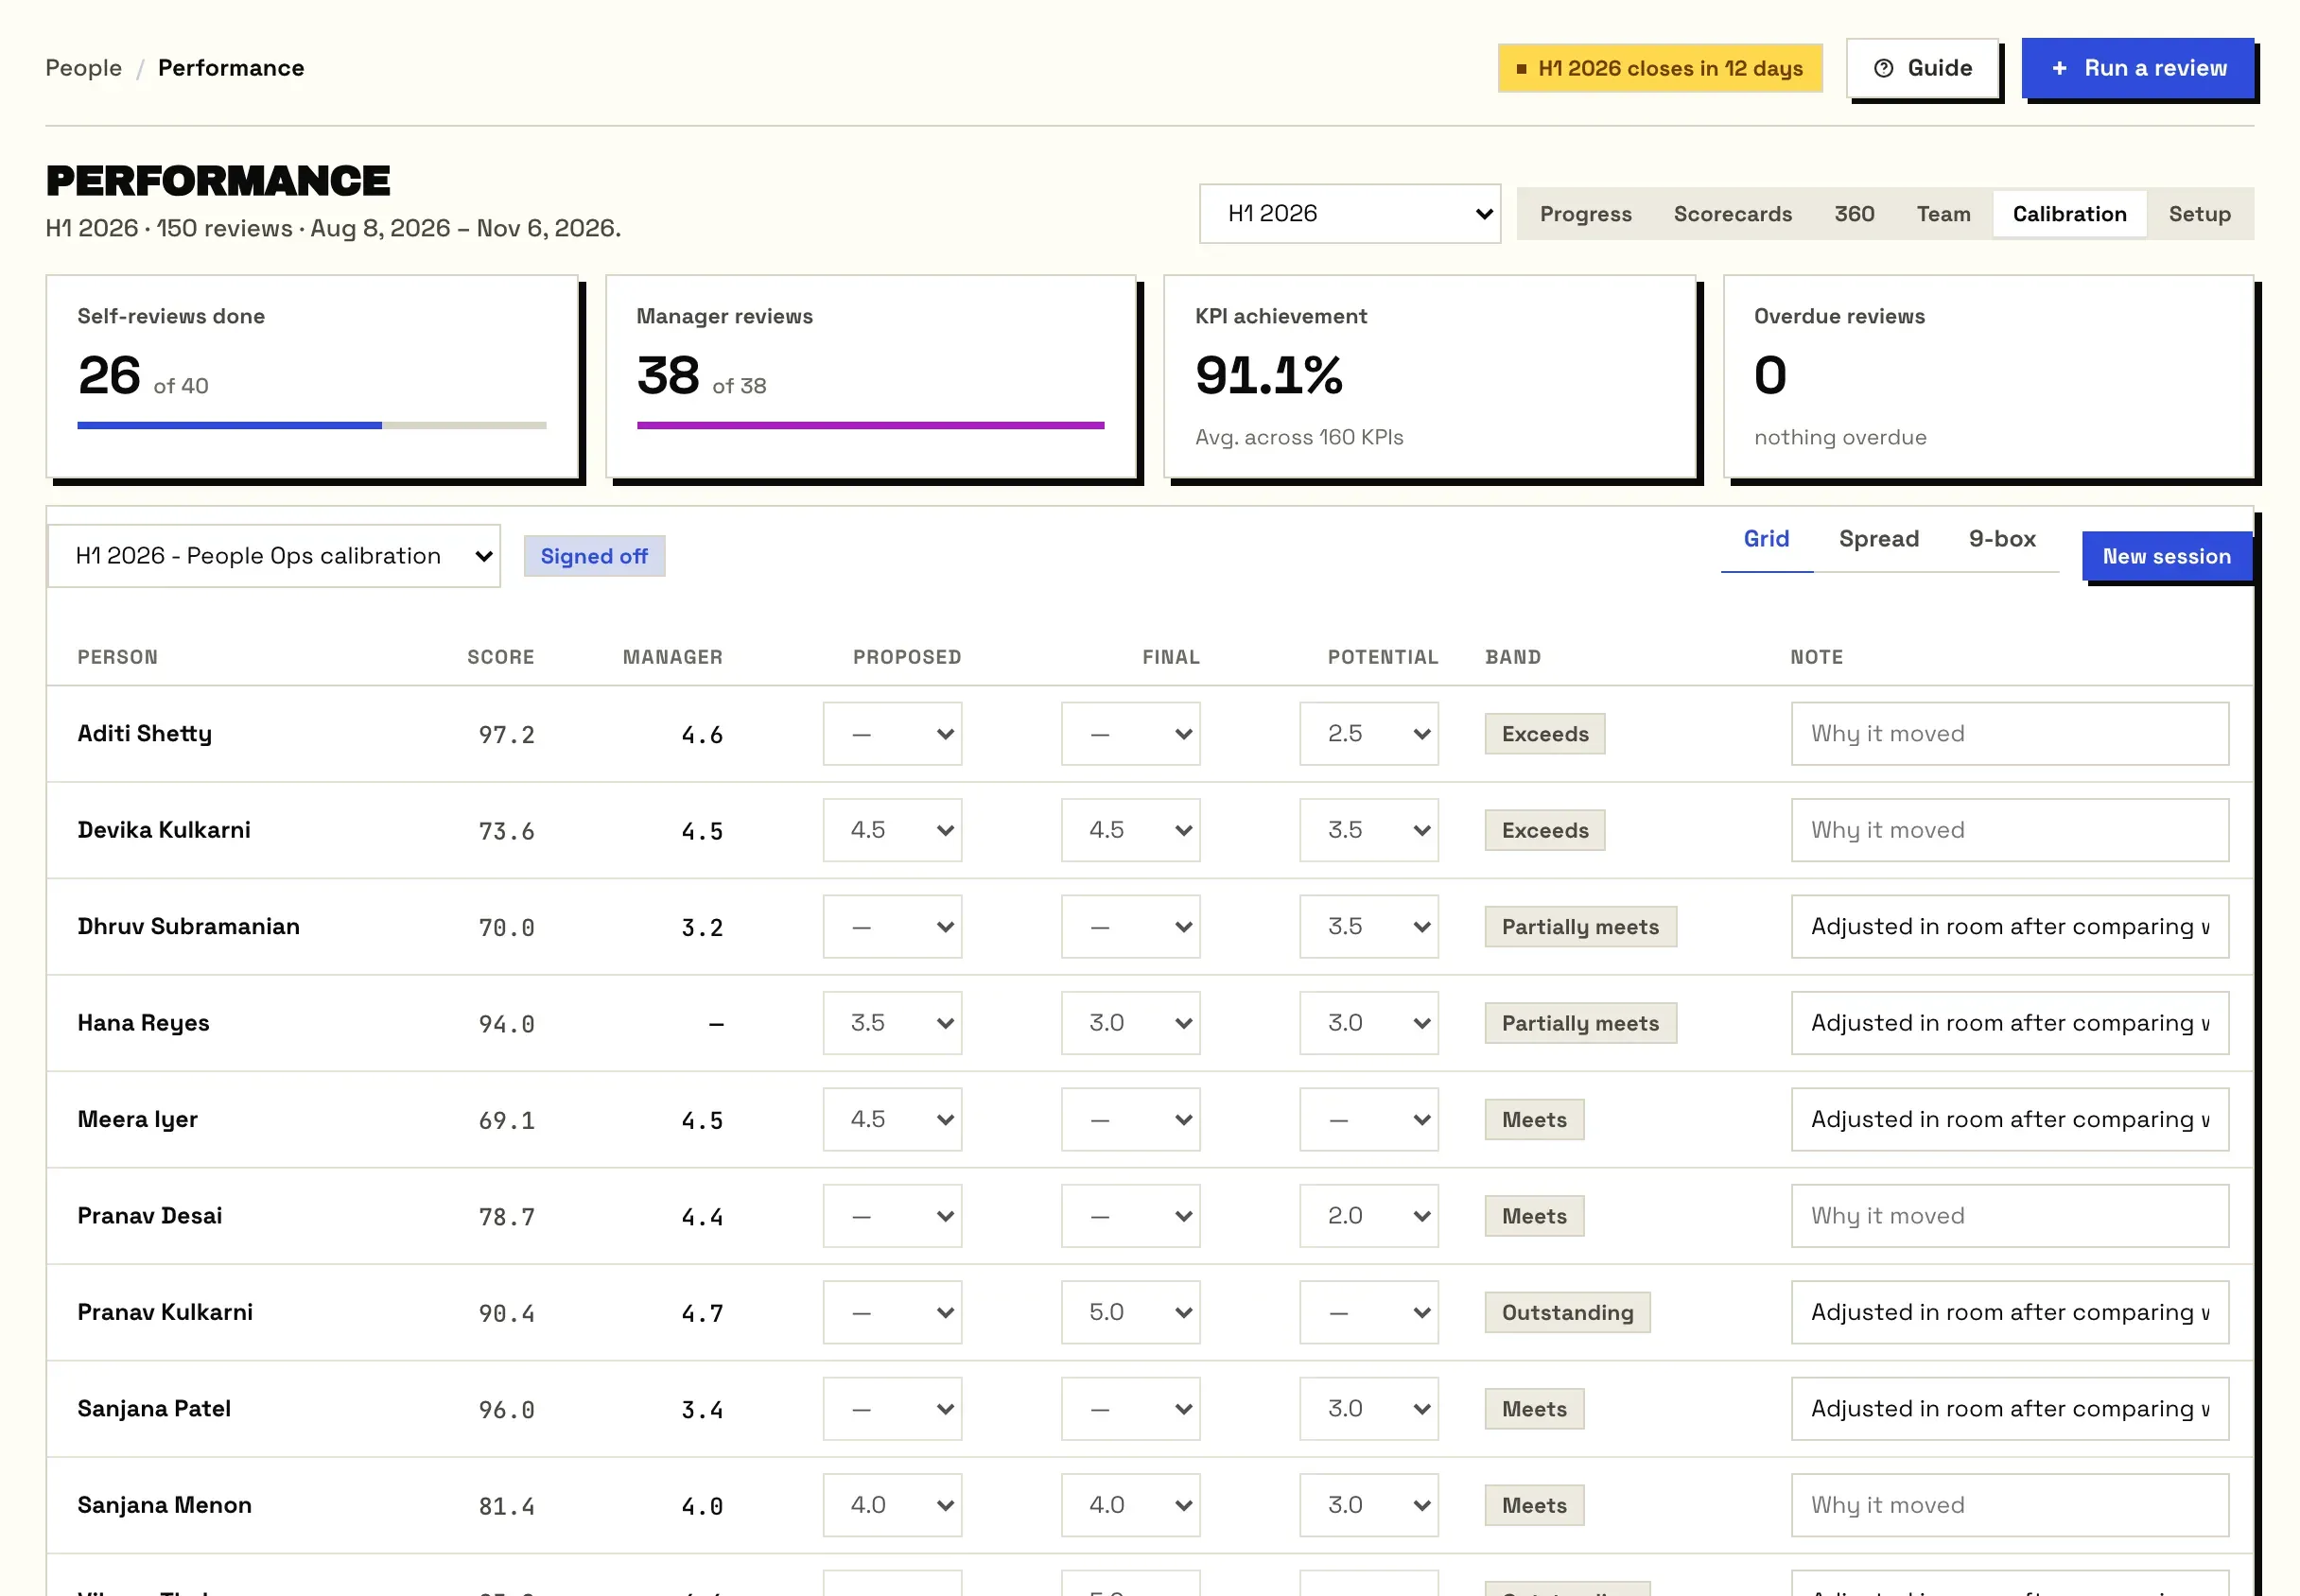This screenshot has width=2300, height=1596.
Task: Click Devika Kulkarni's Exceeds band badge
Action: coord(1544,830)
